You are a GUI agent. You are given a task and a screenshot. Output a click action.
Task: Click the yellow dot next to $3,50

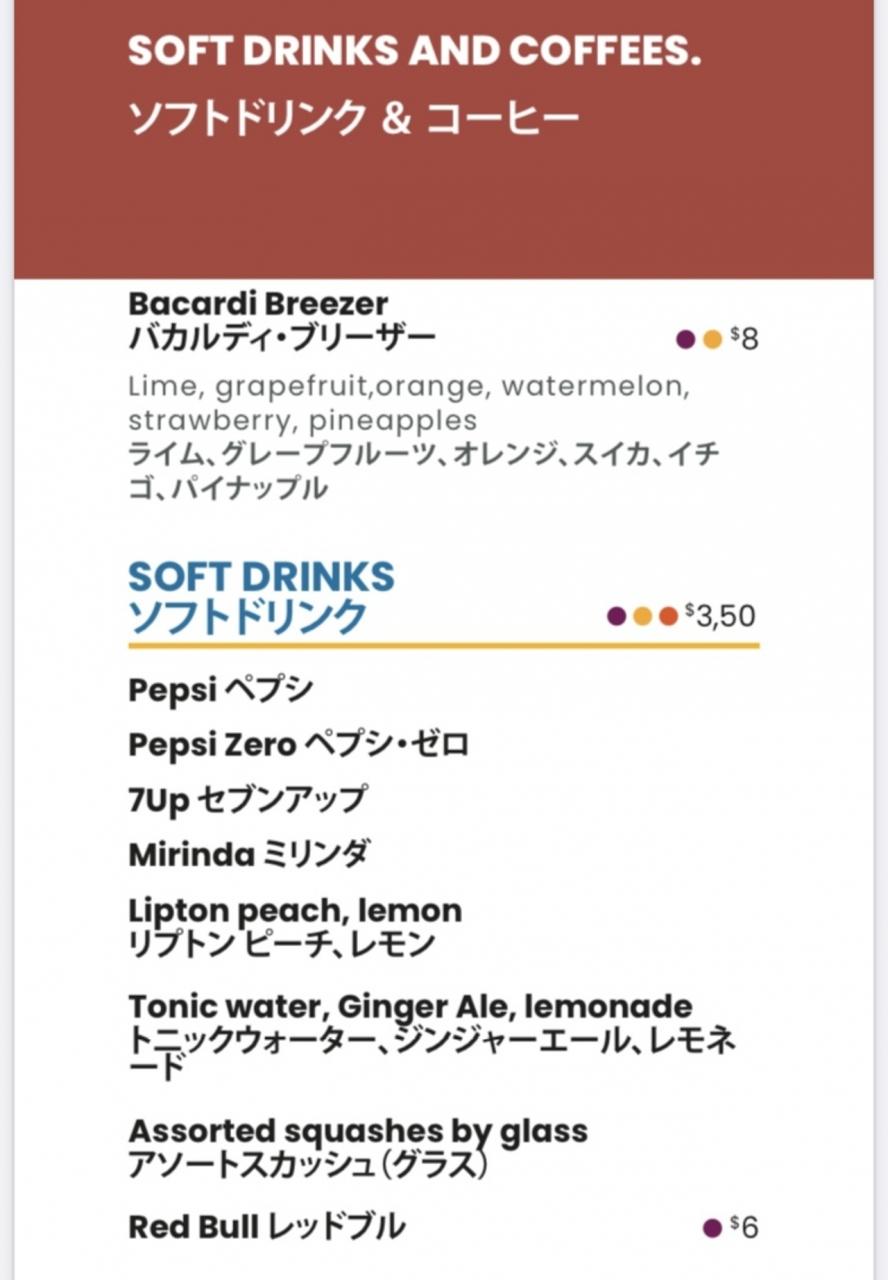[x=643, y=616]
